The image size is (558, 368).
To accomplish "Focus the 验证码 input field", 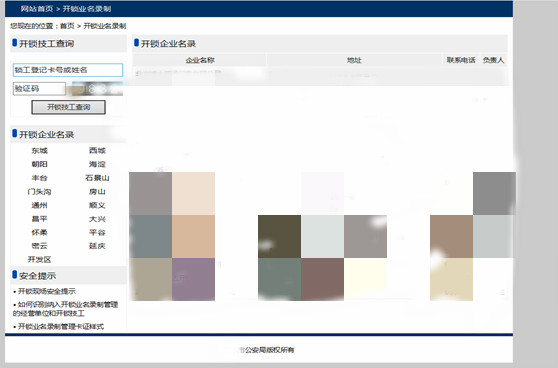I will 40,89.
